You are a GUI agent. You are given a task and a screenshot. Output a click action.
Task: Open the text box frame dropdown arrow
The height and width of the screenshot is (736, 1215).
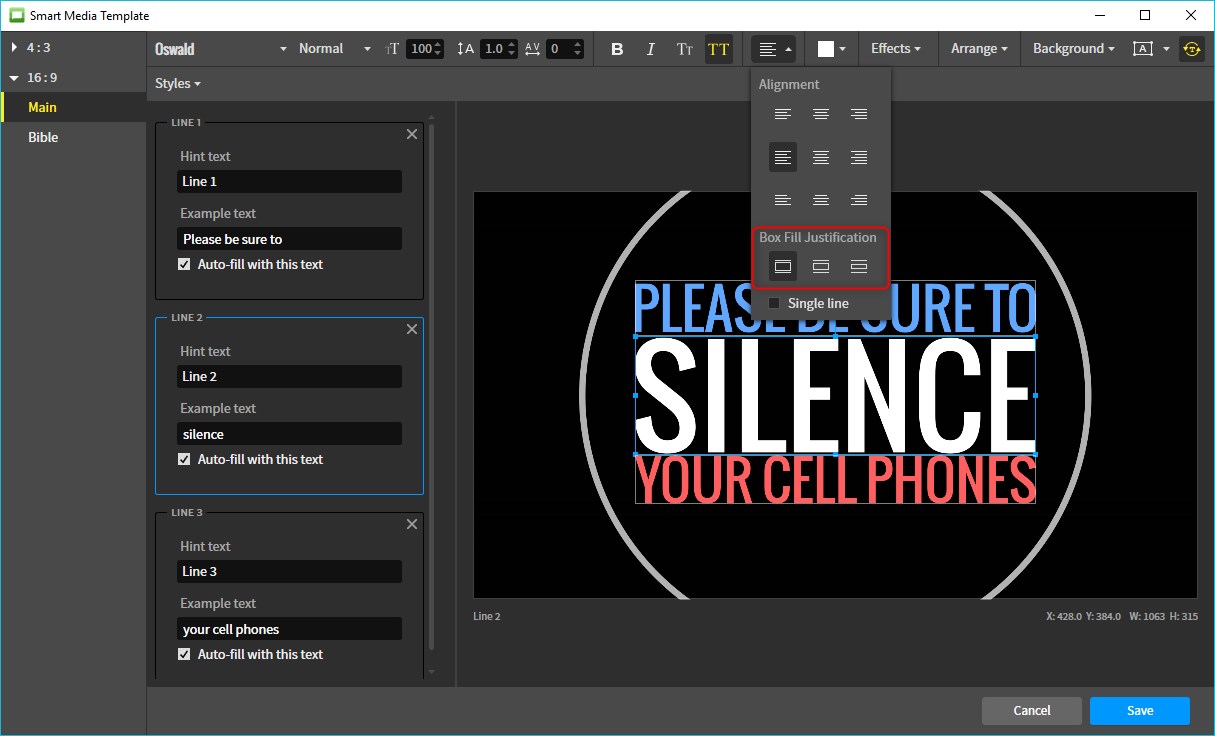click(1166, 49)
